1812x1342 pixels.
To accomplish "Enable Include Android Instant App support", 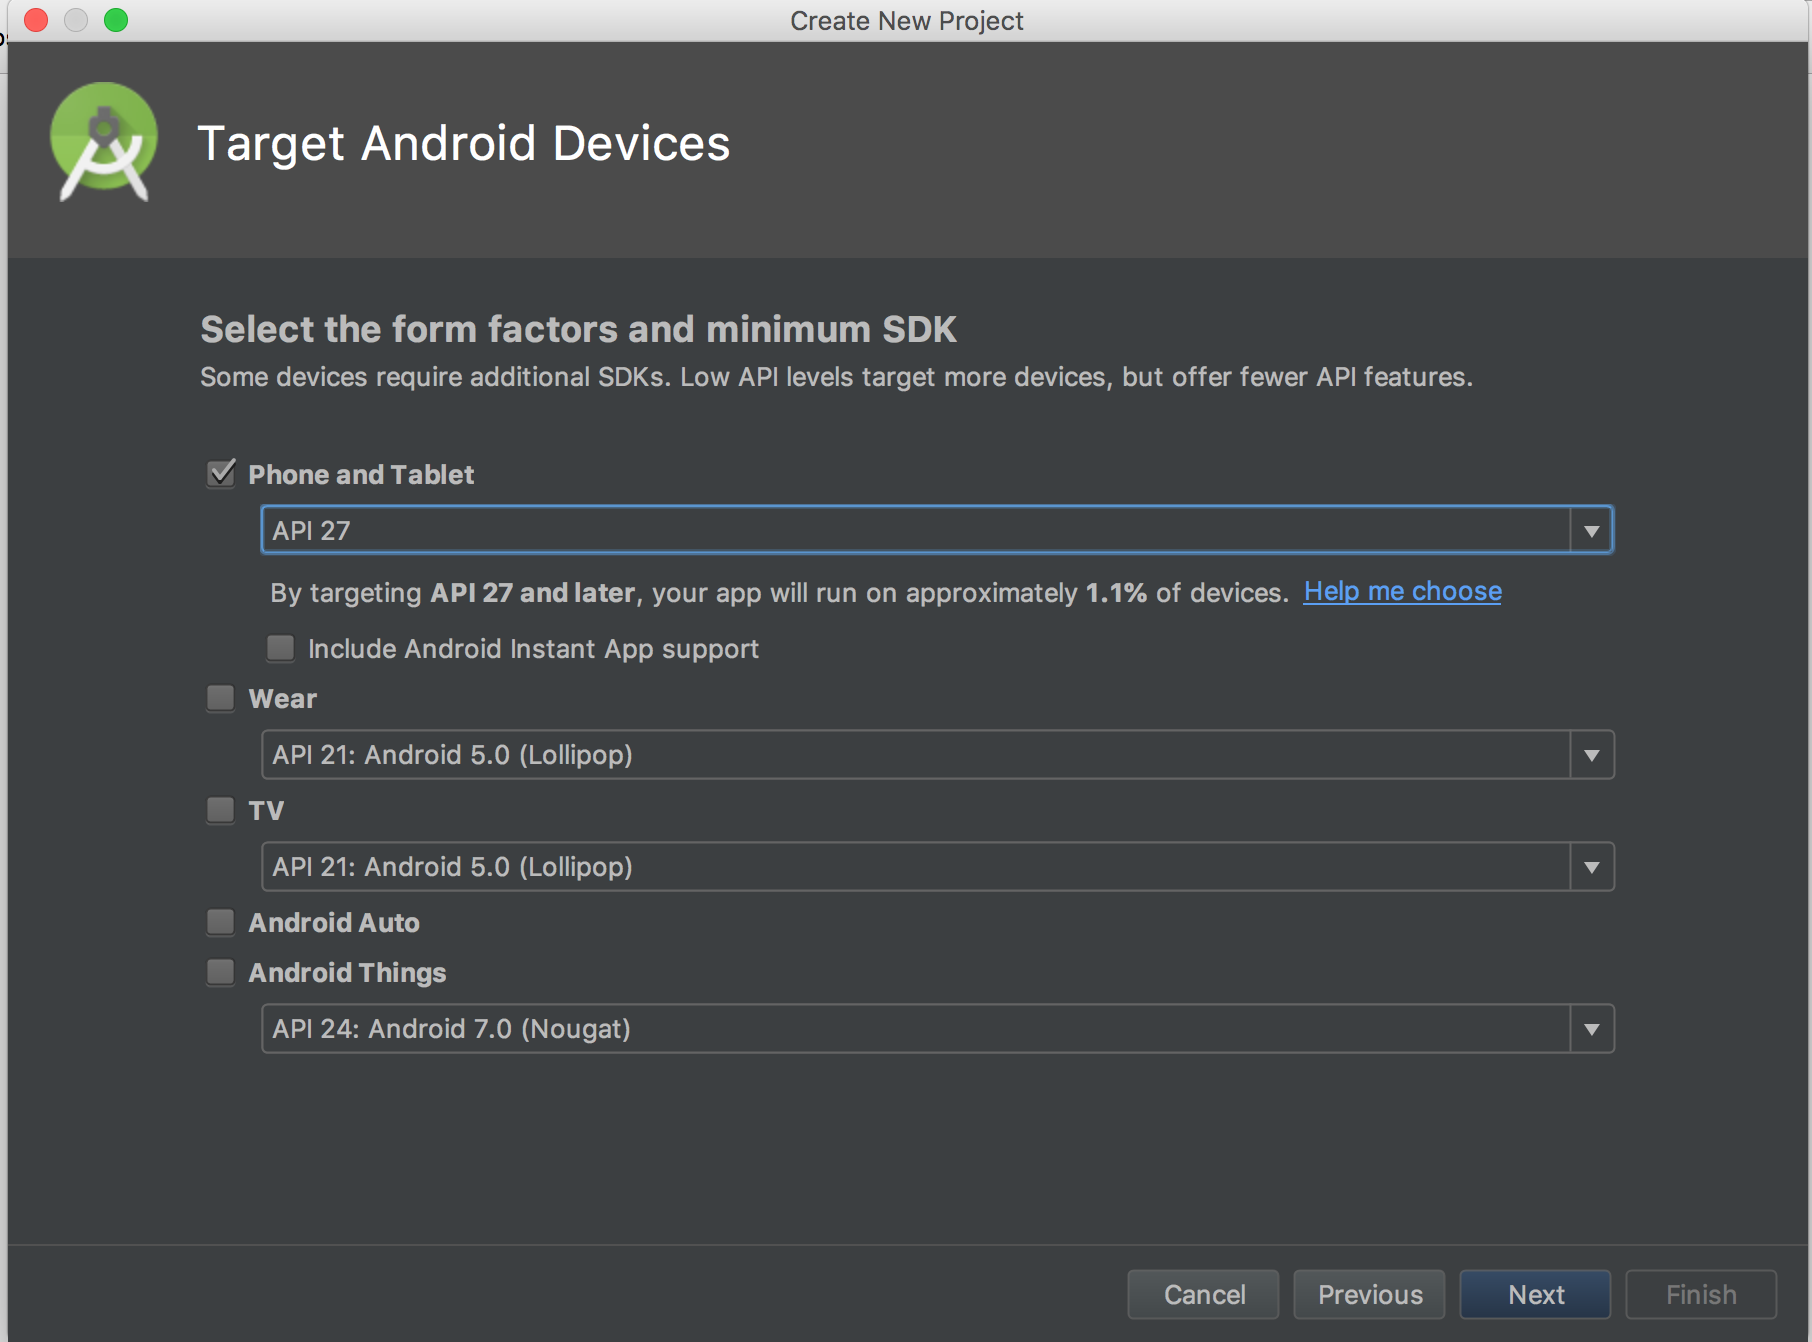I will tap(280, 648).
